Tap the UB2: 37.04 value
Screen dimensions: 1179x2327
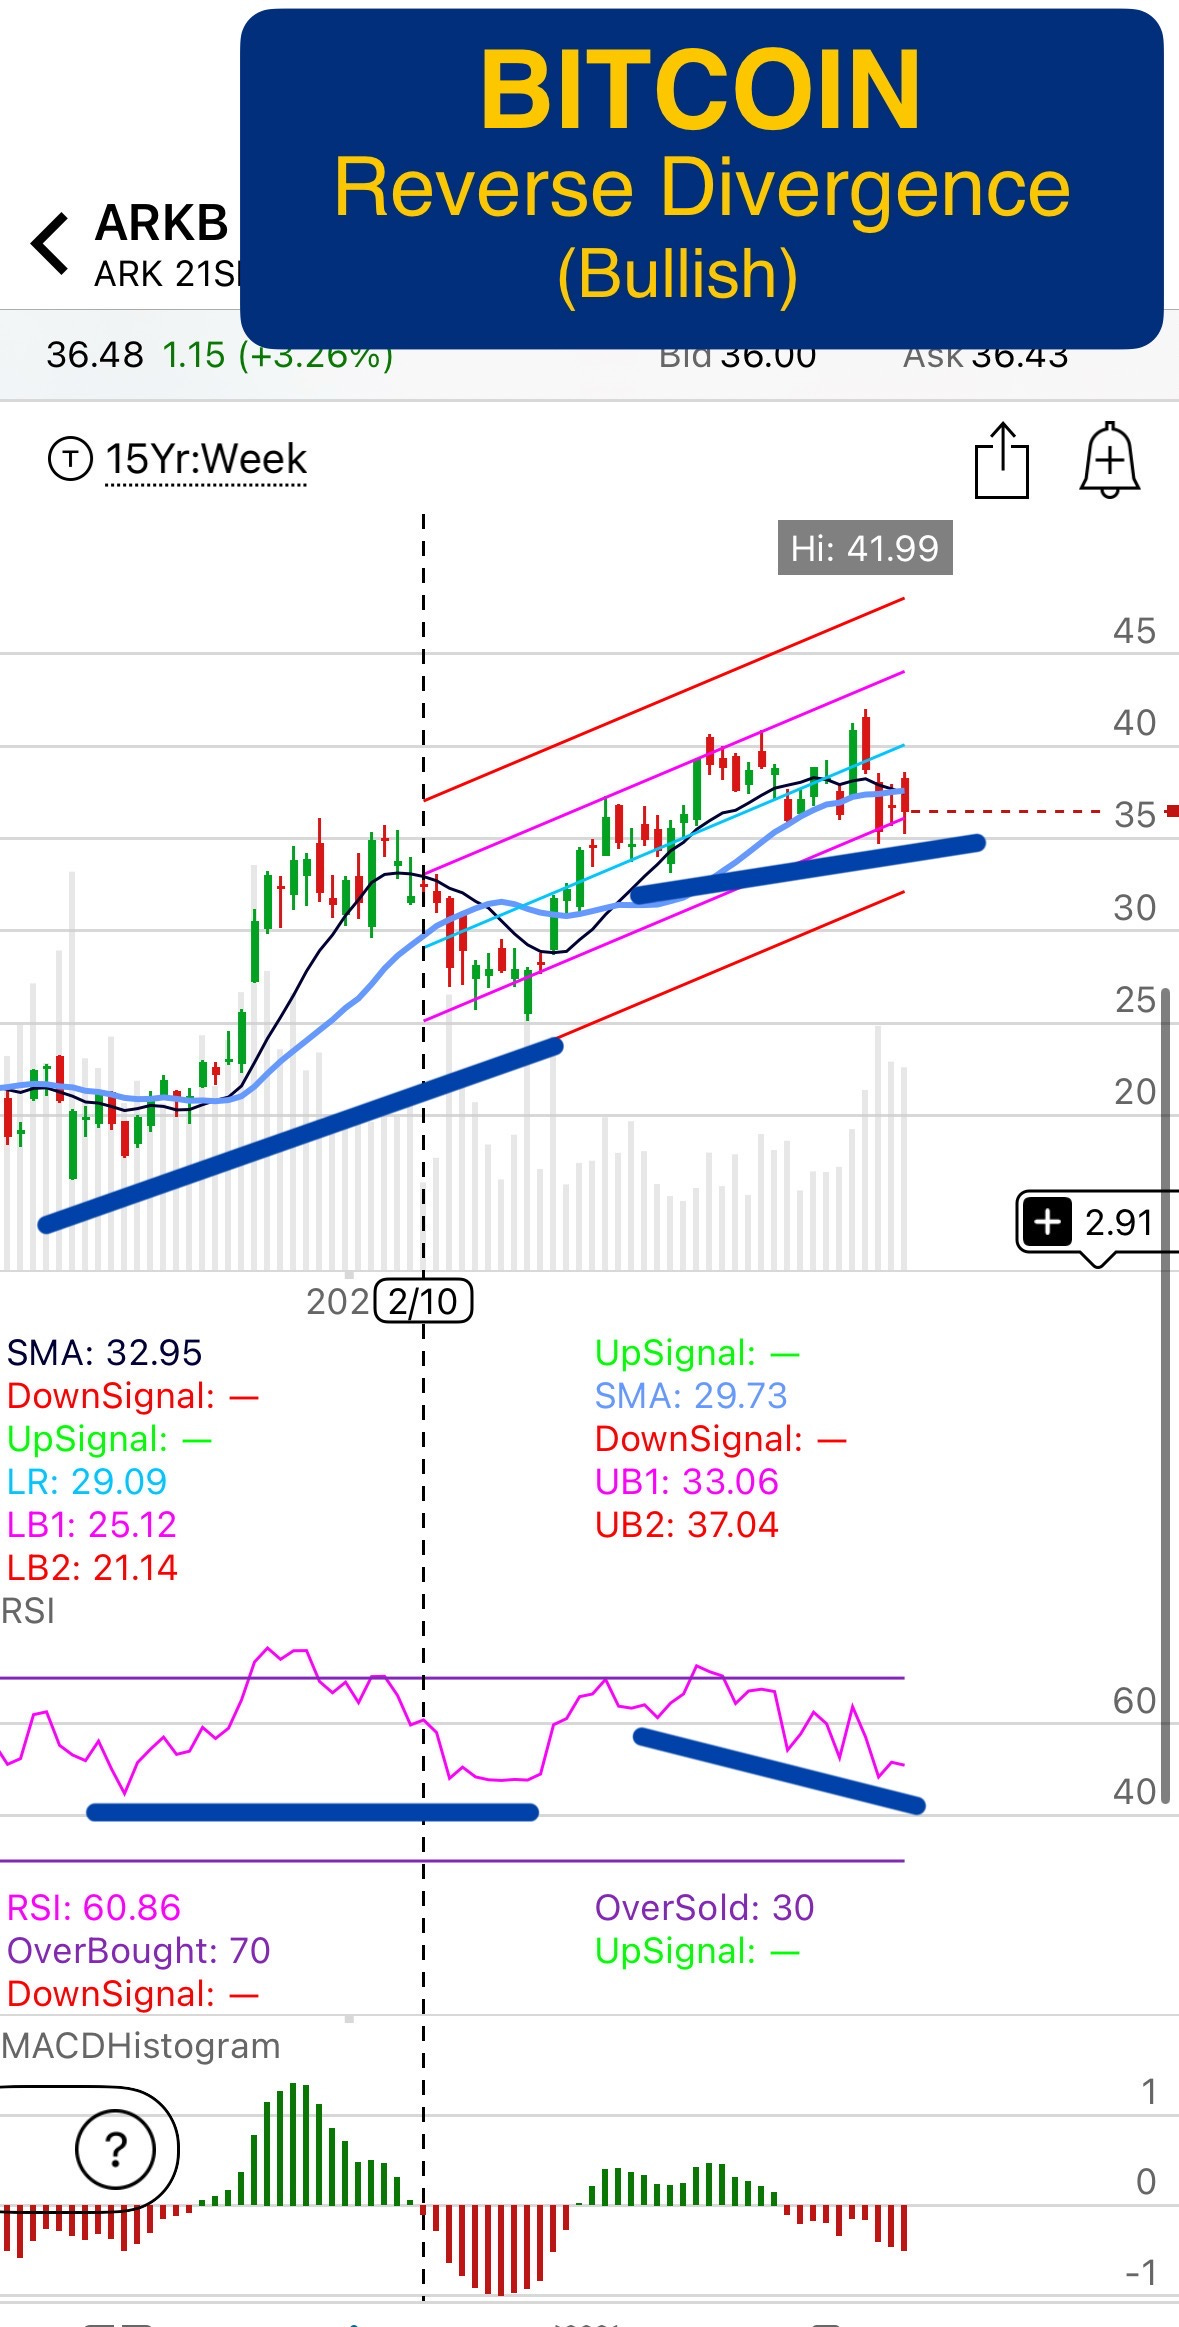tap(687, 1525)
